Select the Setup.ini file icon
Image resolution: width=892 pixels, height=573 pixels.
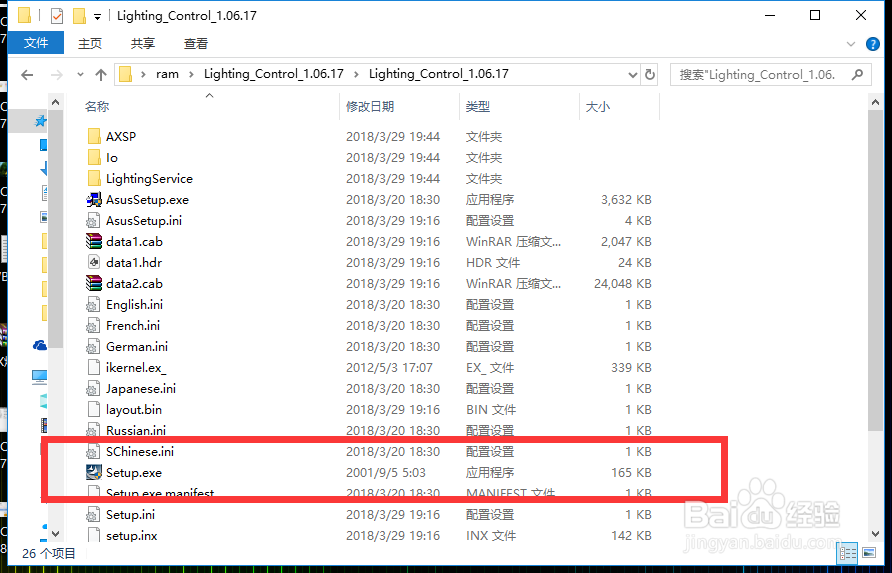coord(93,515)
